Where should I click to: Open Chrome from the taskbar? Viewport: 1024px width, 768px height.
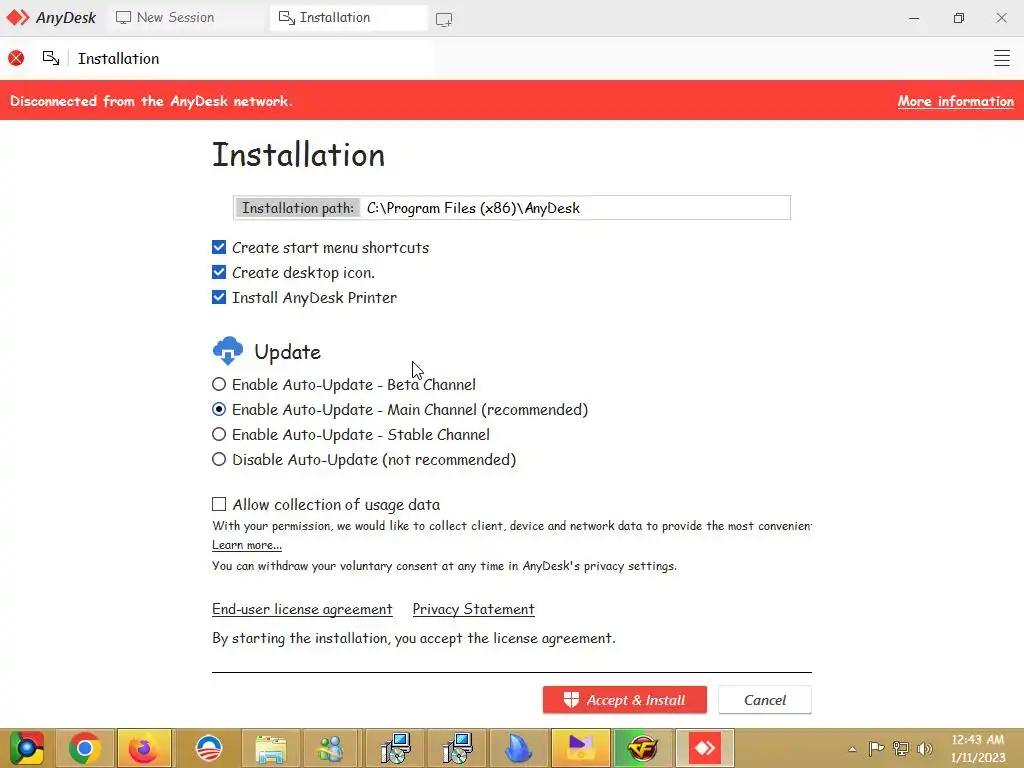point(85,748)
